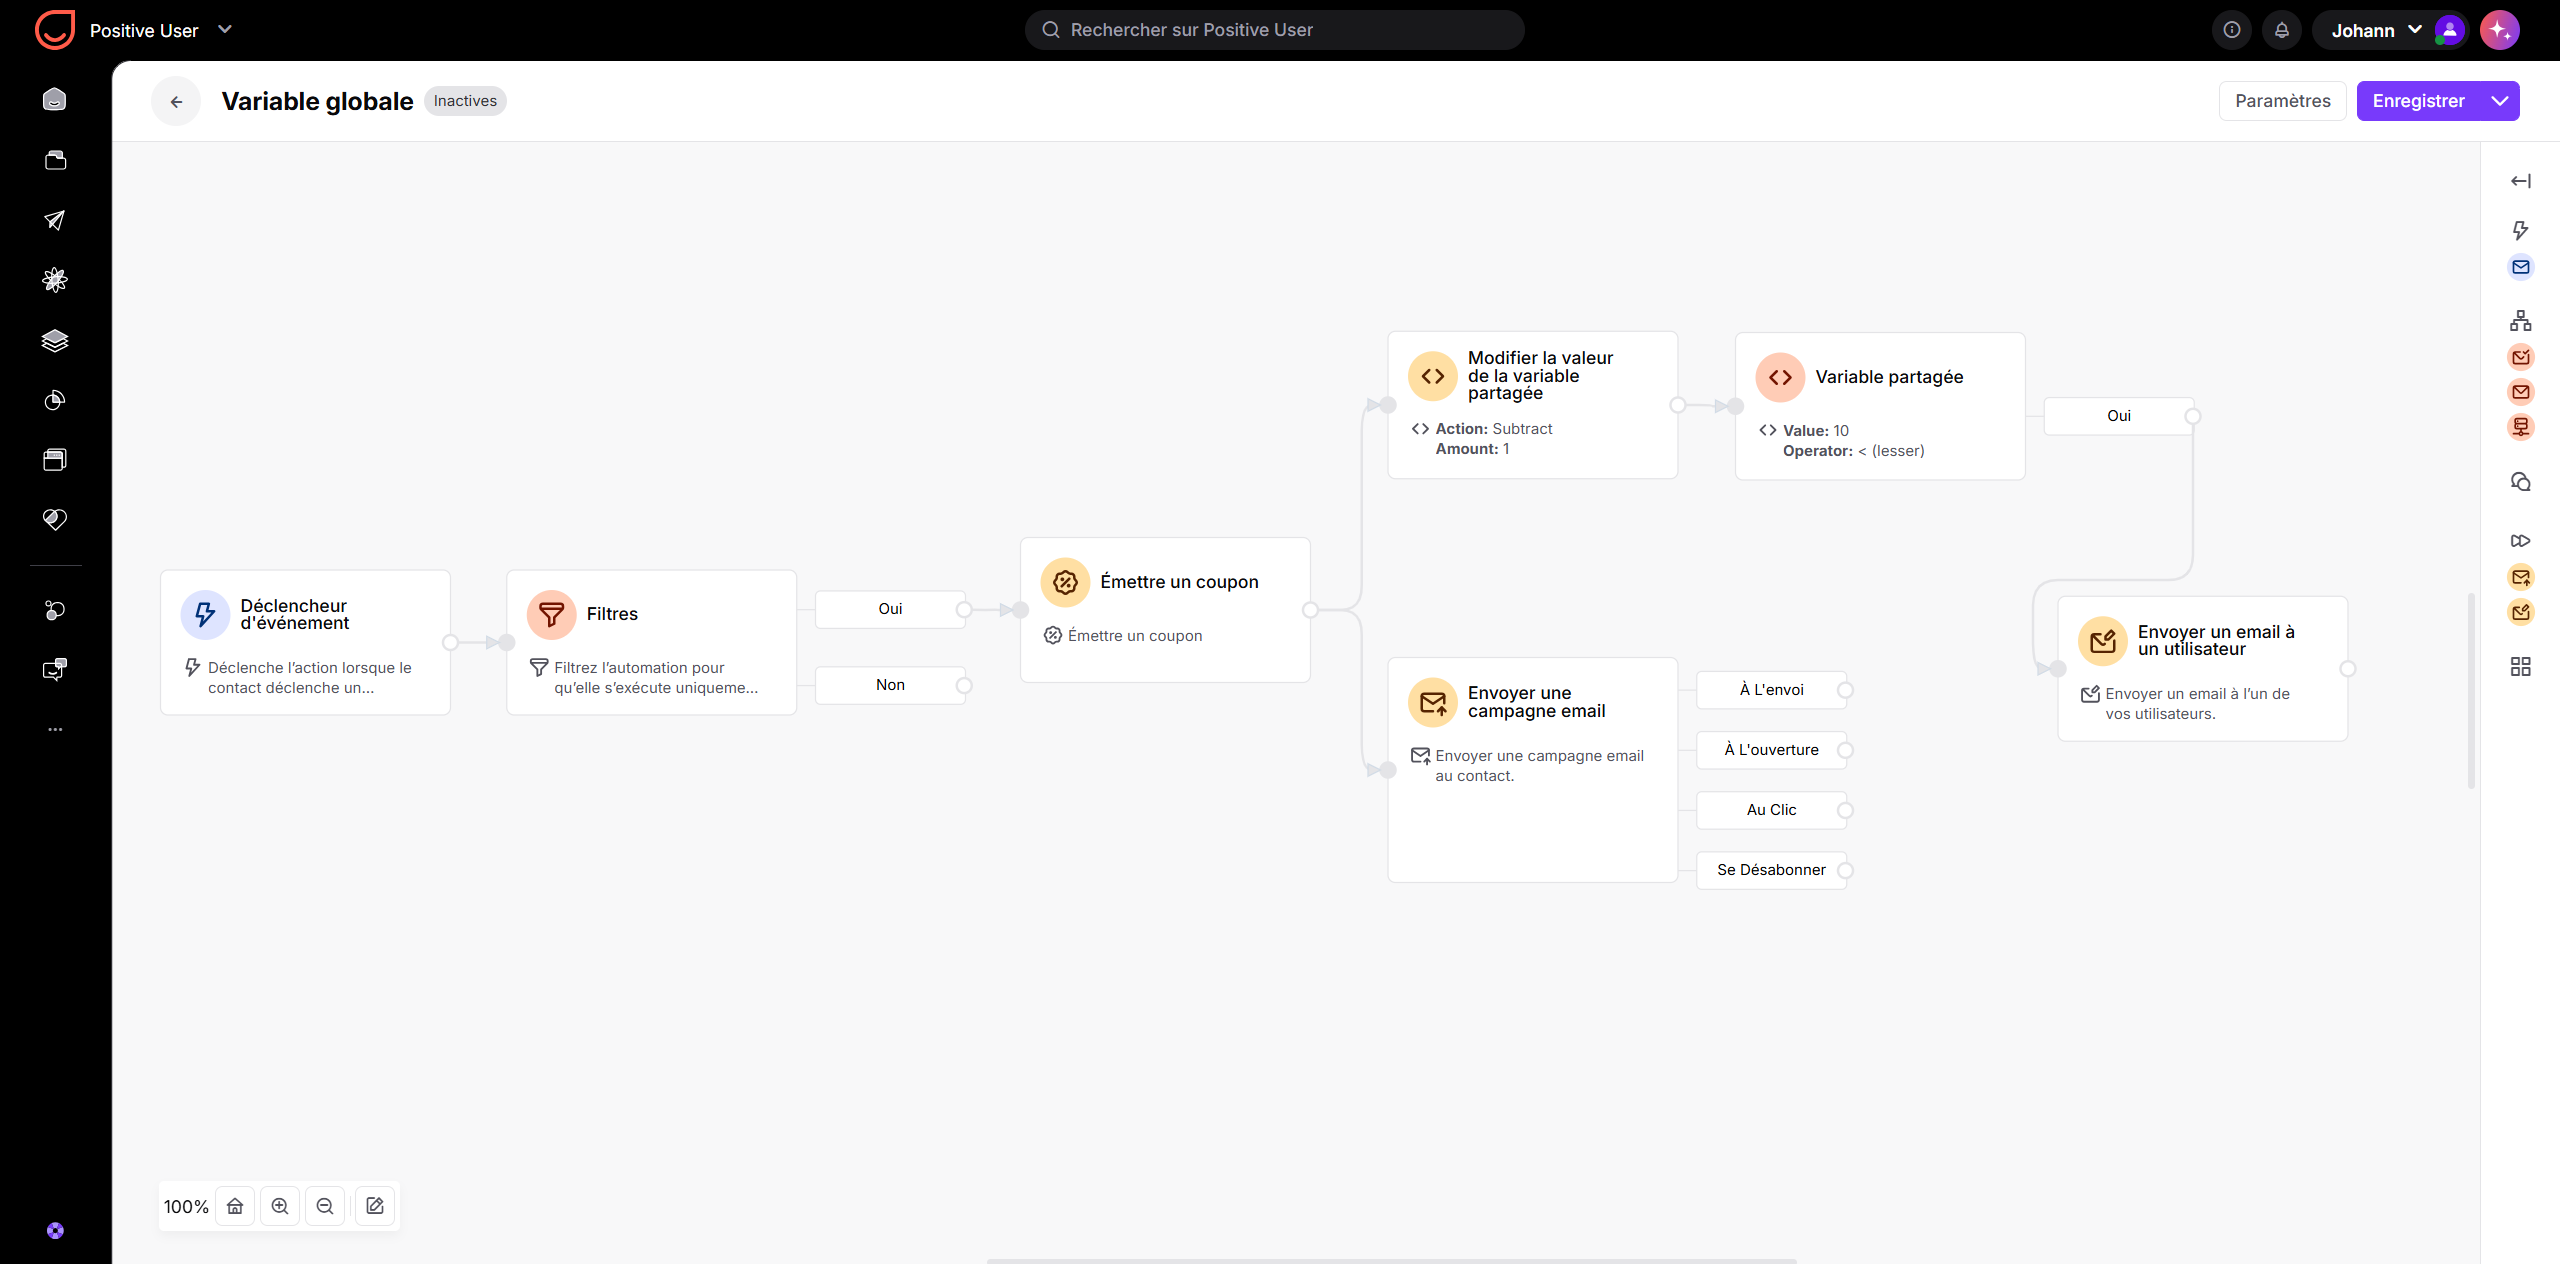The width and height of the screenshot is (2560, 1264).
Task: Open the Paramètres settings
Action: point(2283,101)
